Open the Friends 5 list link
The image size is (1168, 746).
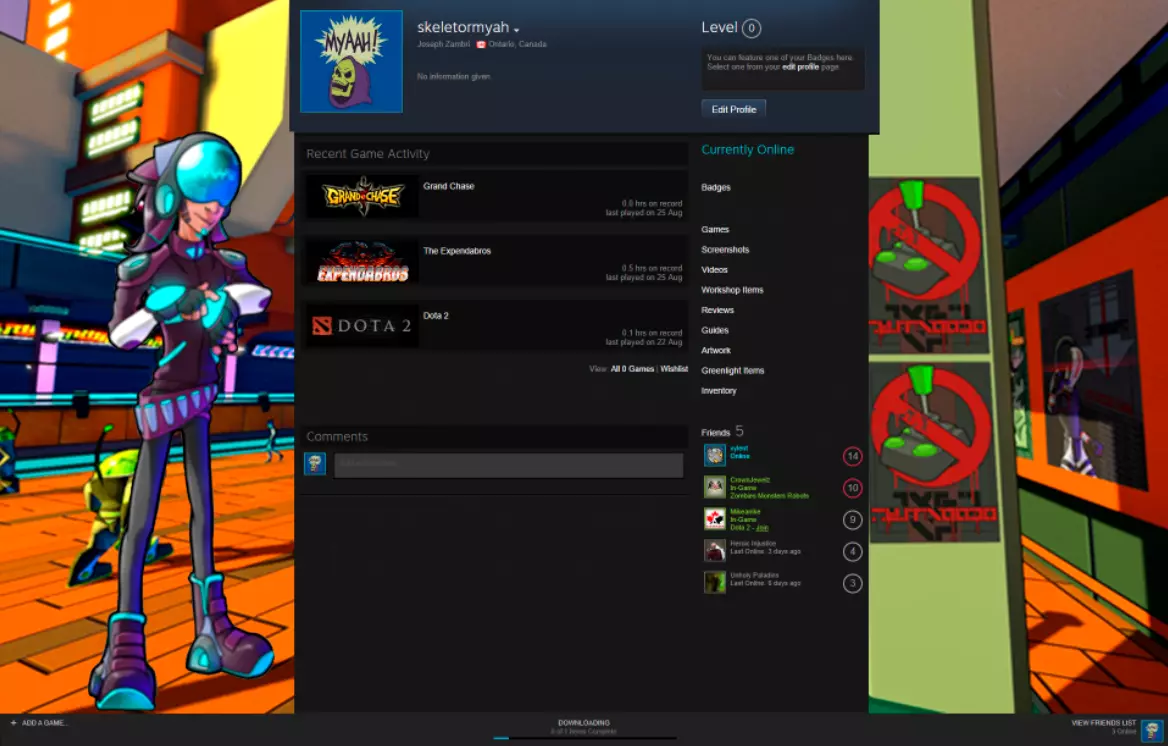(722, 432)
